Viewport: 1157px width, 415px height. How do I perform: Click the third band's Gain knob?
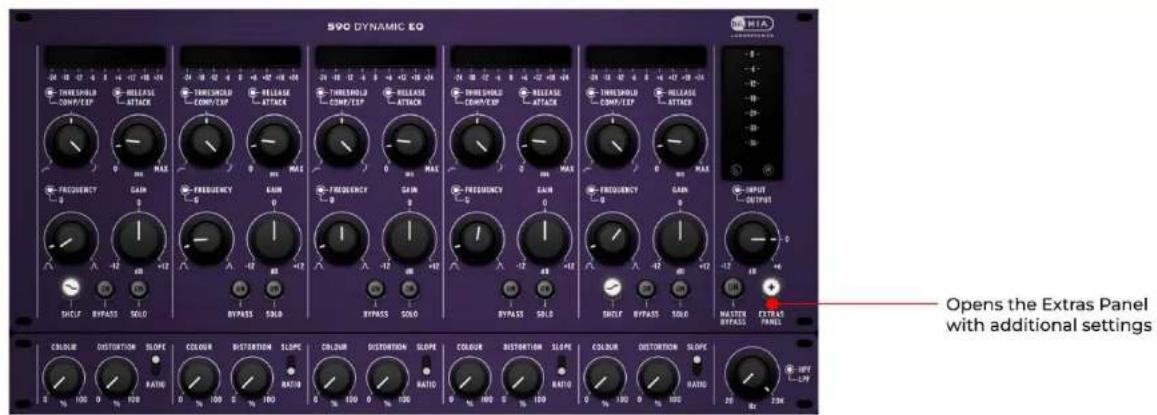(409, 240)
